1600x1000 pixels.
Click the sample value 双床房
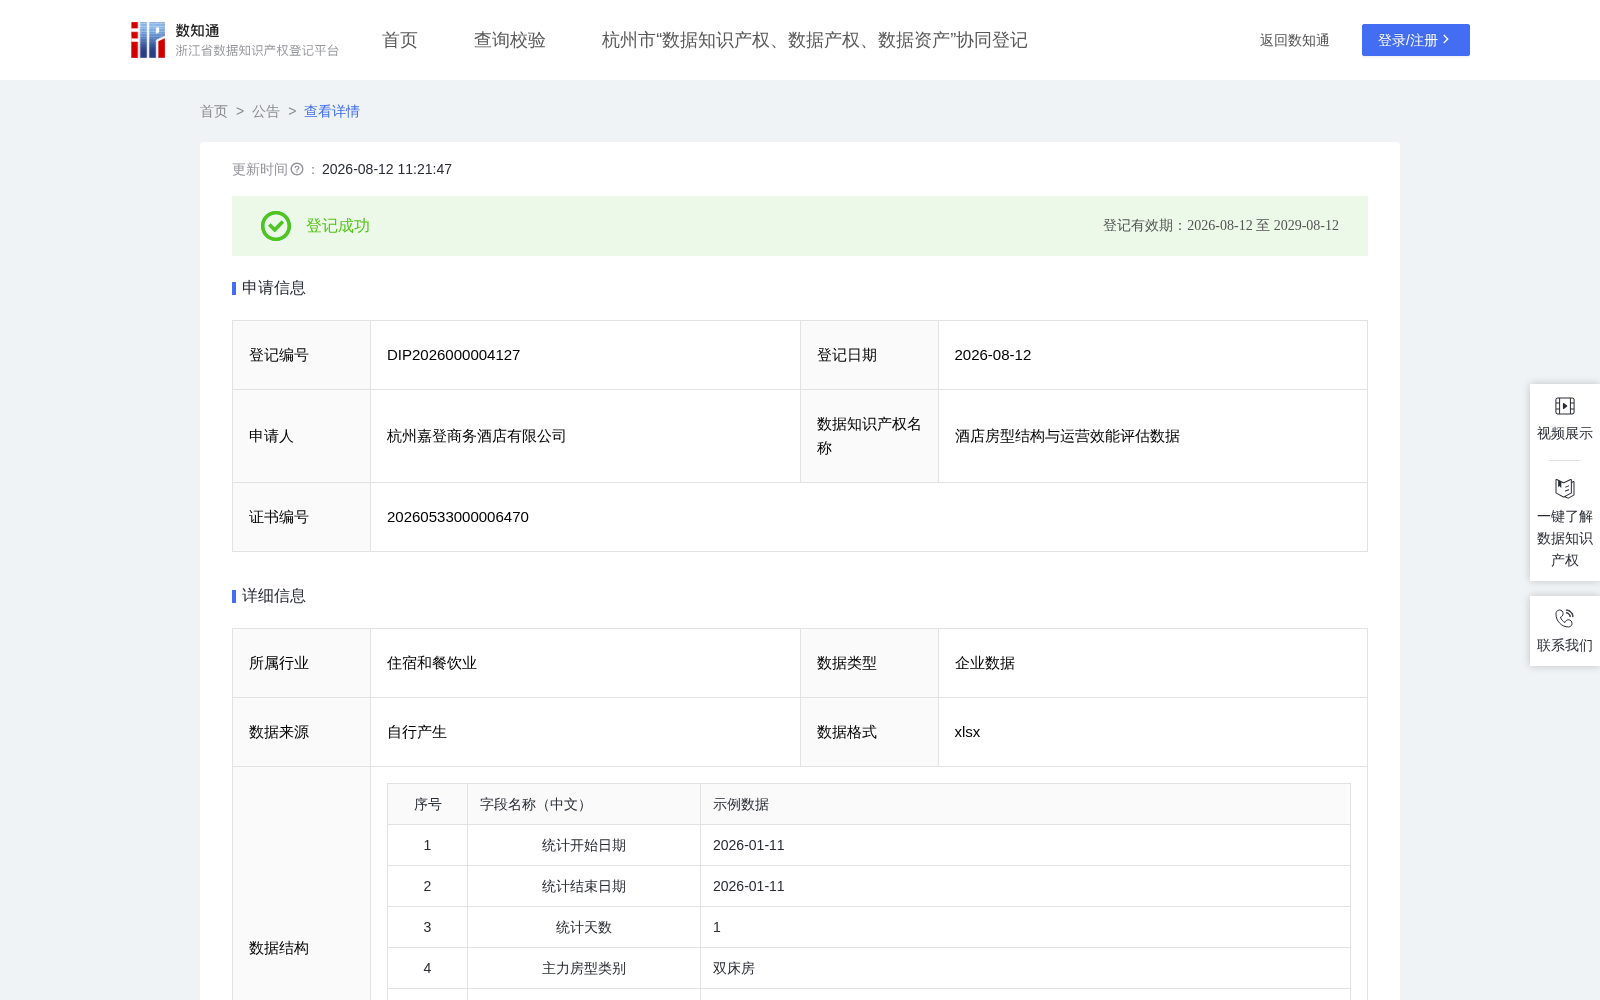click(734, 968)
